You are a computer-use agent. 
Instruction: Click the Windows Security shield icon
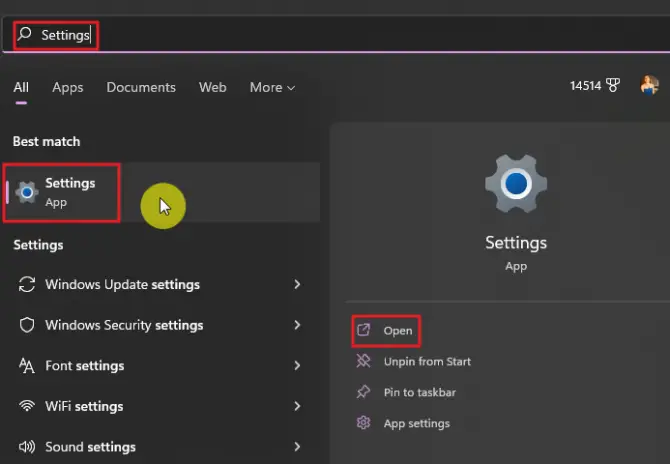[27, 325]
